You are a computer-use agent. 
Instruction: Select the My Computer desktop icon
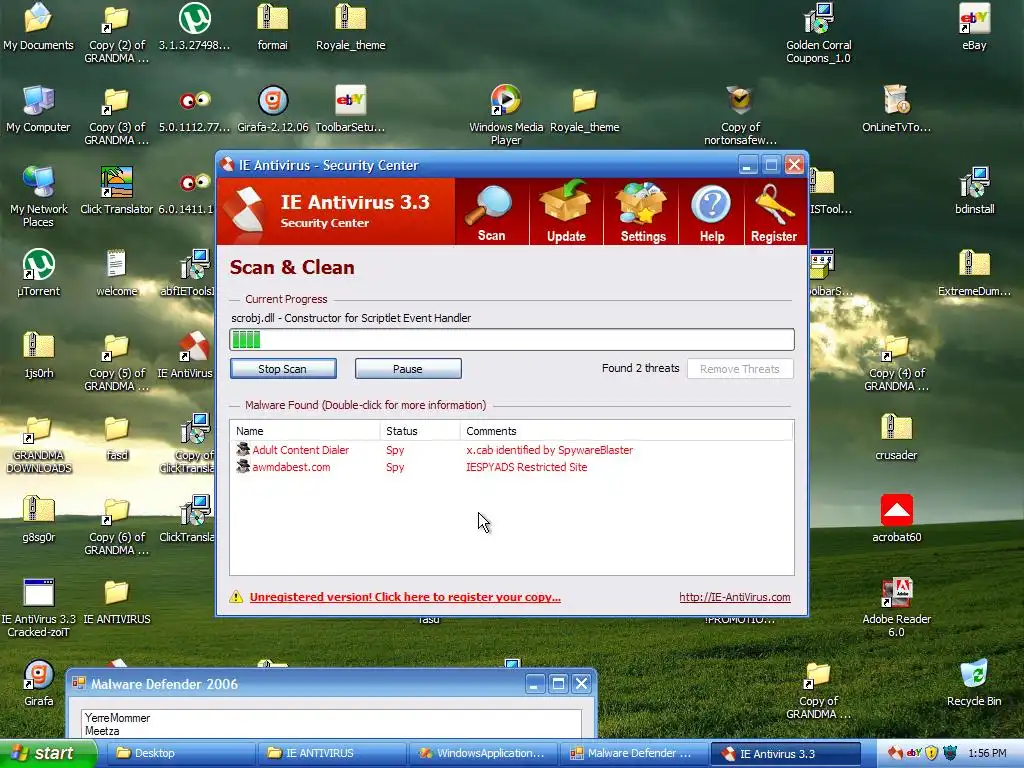[39, 110]
